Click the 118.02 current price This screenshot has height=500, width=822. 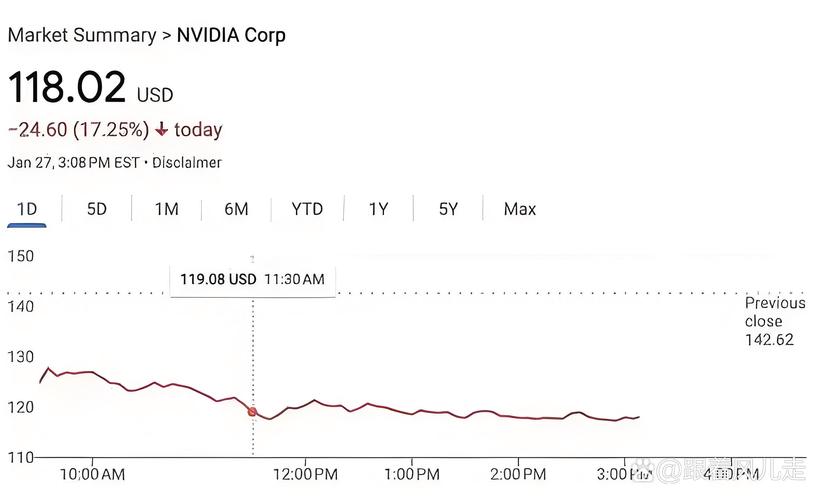[x=67, y=88]
